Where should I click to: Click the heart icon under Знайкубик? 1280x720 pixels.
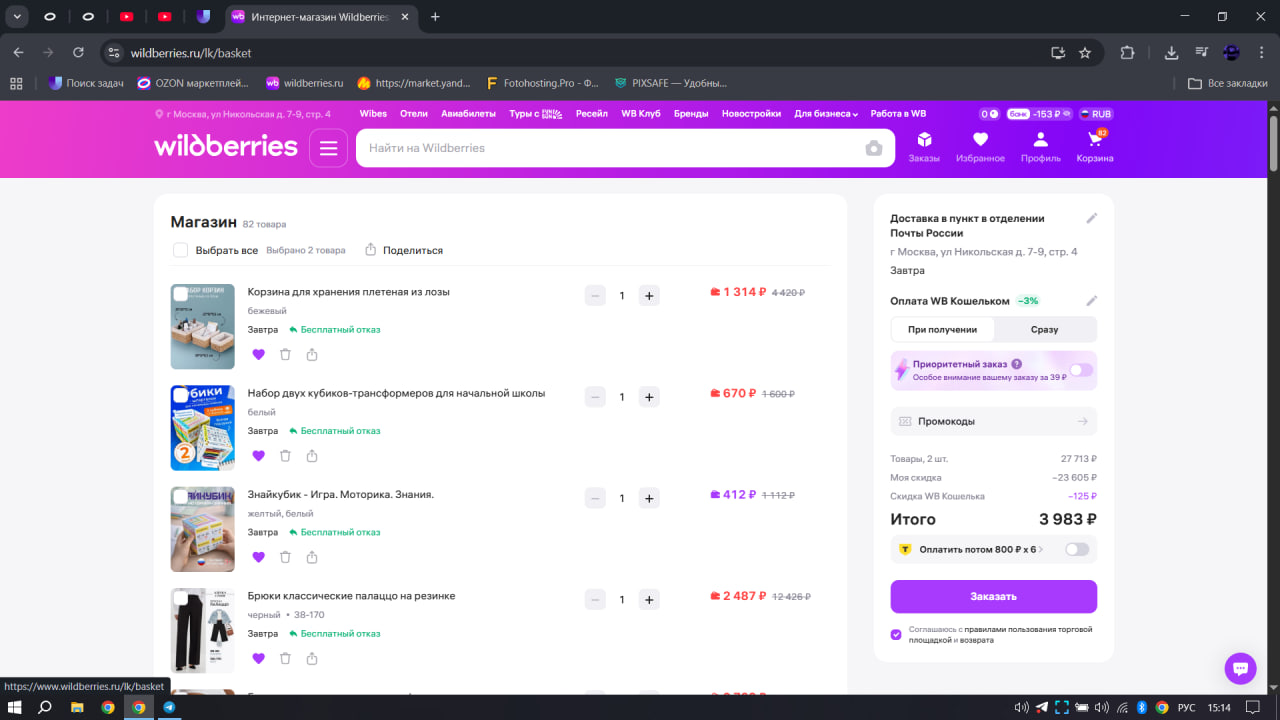[x=258, y=557]
